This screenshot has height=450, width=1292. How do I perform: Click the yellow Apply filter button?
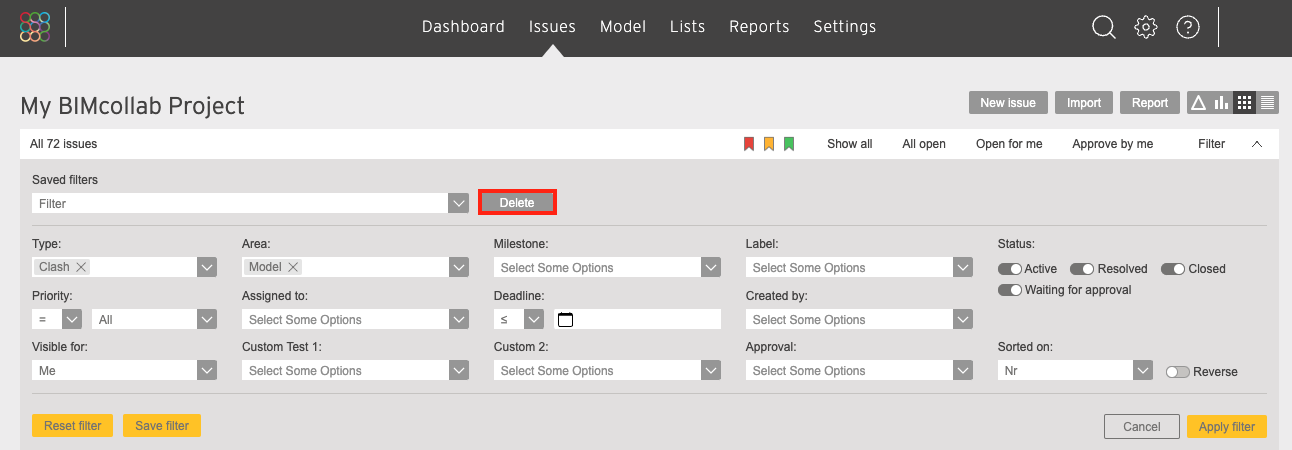[1227, 427]
